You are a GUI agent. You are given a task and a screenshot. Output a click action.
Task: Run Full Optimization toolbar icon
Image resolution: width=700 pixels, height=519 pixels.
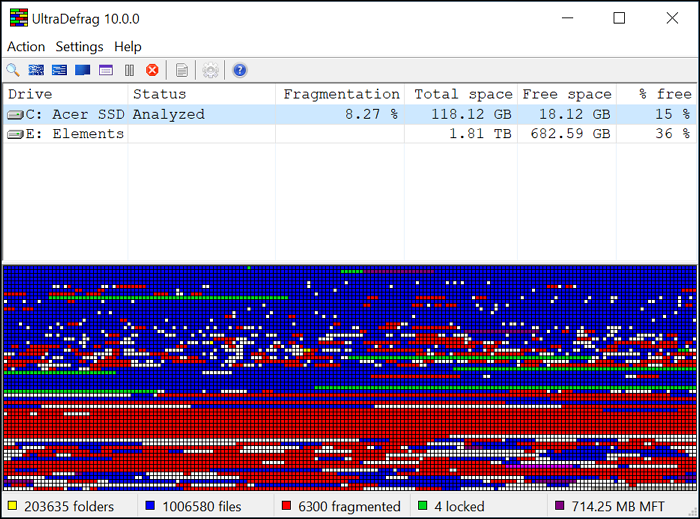(x=83, y=70)
